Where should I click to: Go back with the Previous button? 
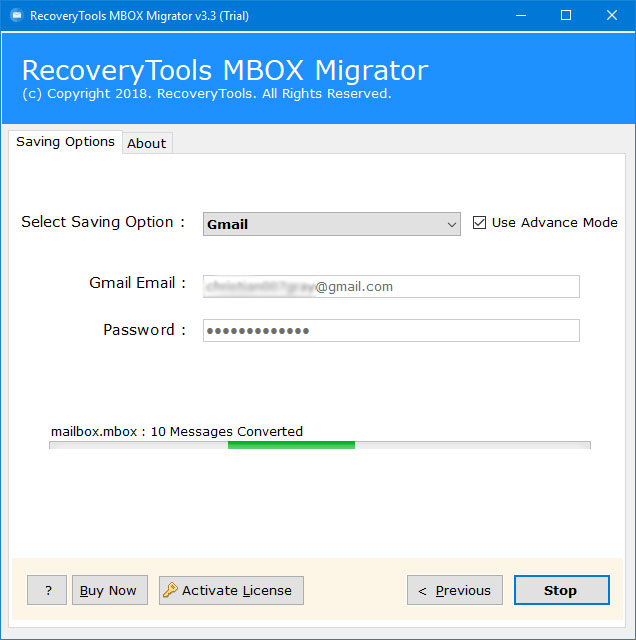tap(455, 590)
